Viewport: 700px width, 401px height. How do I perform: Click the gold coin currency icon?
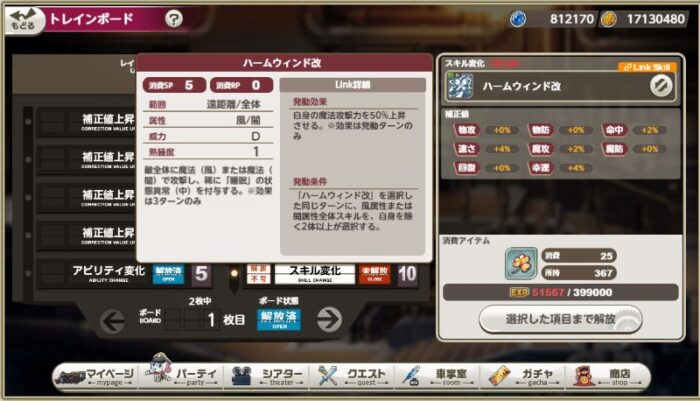(x=608, y=19)
